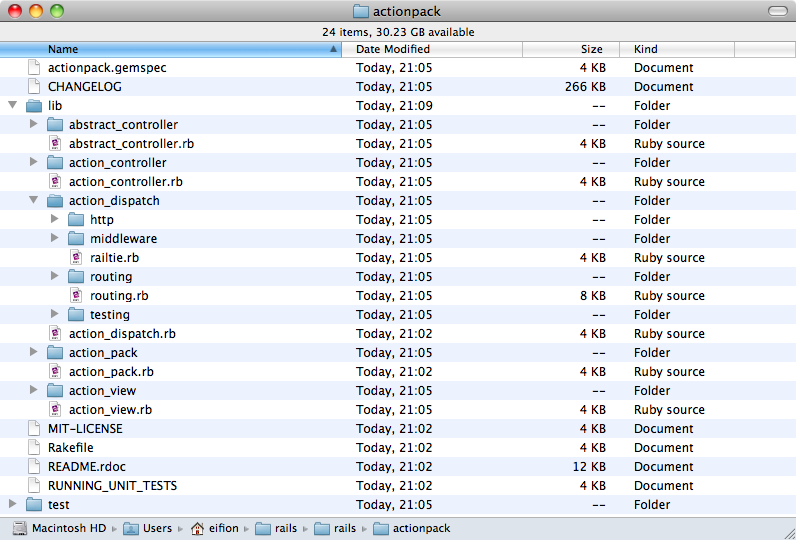Select the file name actionpack.gemspec
Viewport: 796px width, 540px height.
[x=107, y=68]
